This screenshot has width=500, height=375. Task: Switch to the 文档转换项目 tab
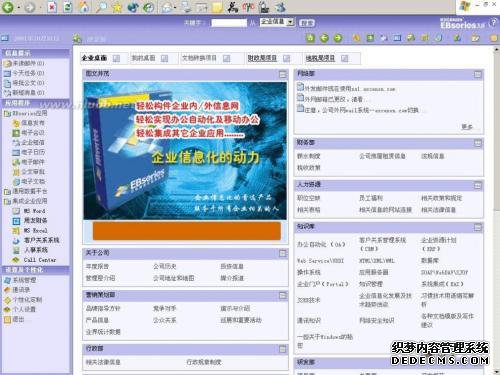pos(199,58)
